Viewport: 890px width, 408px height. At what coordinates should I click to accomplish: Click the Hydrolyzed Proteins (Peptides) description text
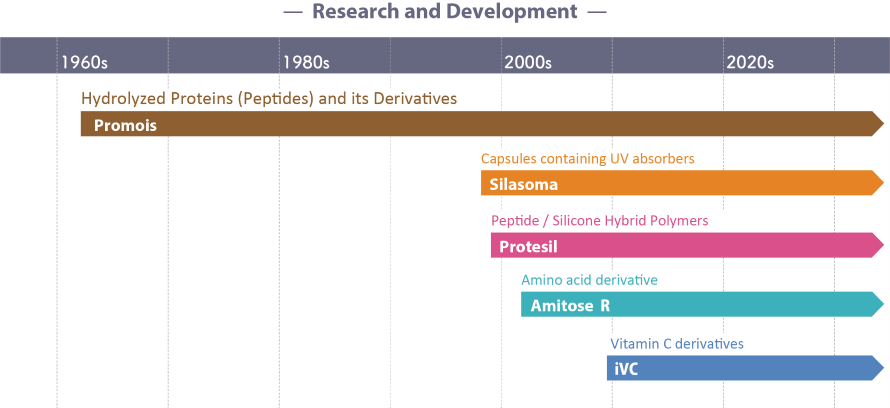click(x=269, y=99)
